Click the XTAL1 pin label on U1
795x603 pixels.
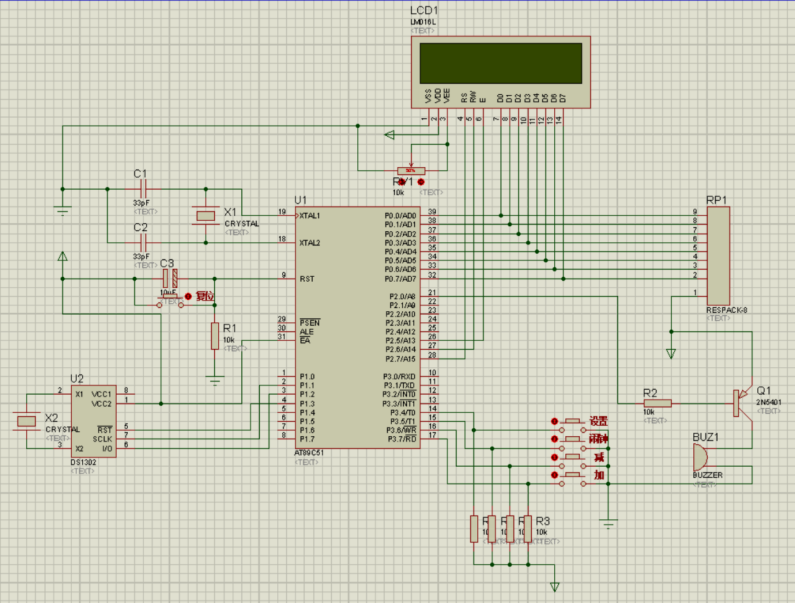click(x=310, y=216)
